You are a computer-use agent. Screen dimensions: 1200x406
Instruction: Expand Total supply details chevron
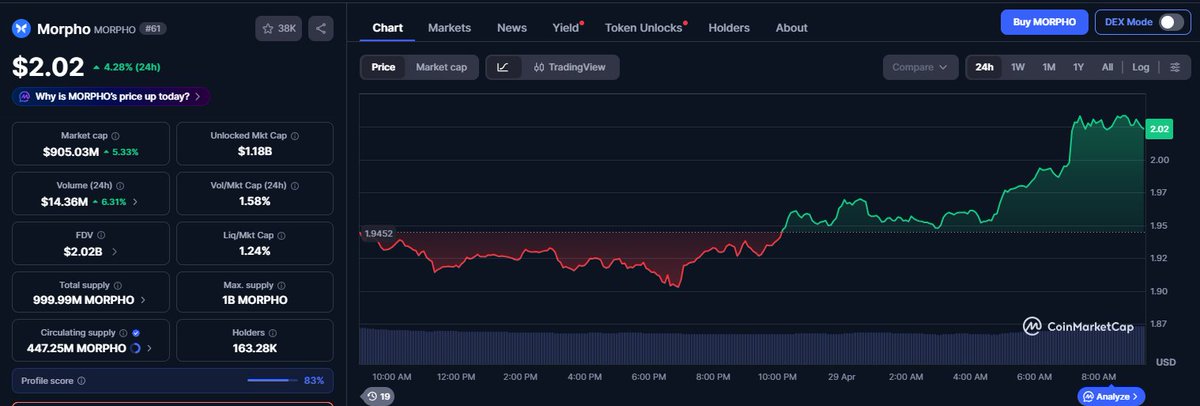pos(143,300)
